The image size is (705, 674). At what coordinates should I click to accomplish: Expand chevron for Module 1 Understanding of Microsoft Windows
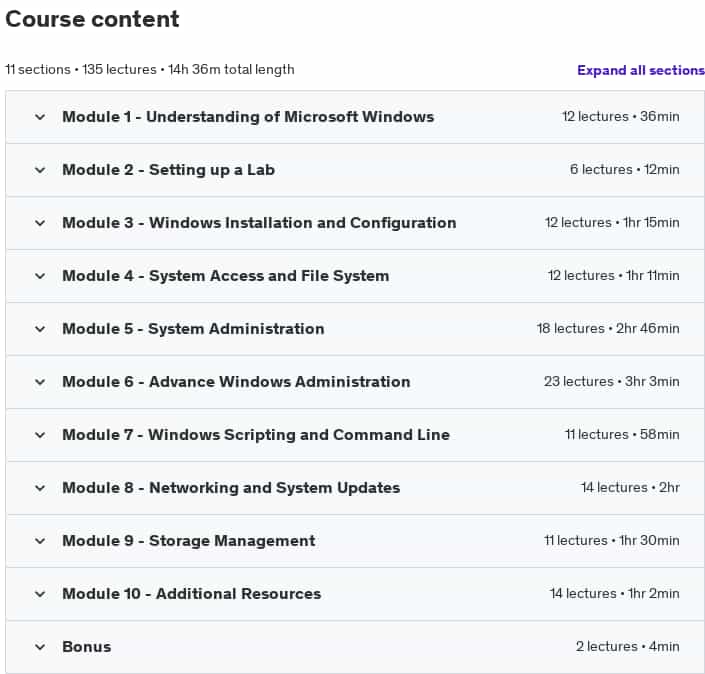pos(40,117)
